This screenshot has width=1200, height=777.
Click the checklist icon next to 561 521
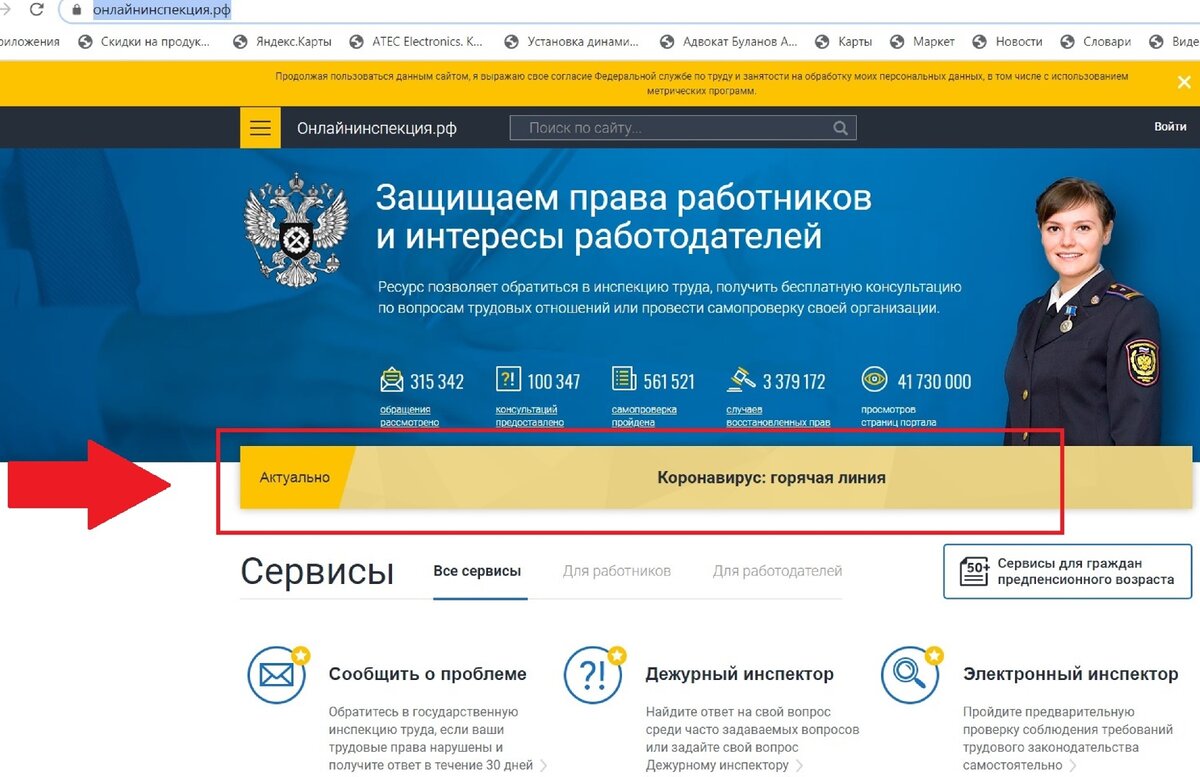pyautogui.click(x=624, y=380)
